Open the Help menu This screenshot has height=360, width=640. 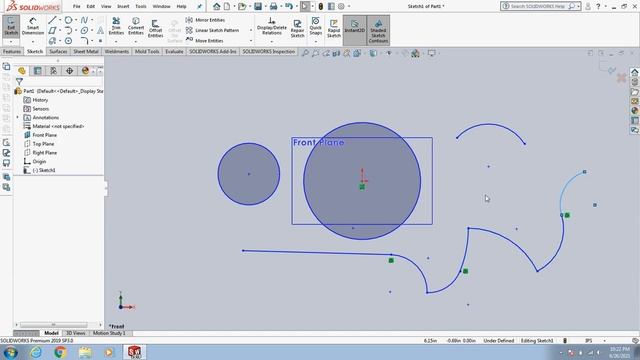pyautogui.click(x=181, y=6)
